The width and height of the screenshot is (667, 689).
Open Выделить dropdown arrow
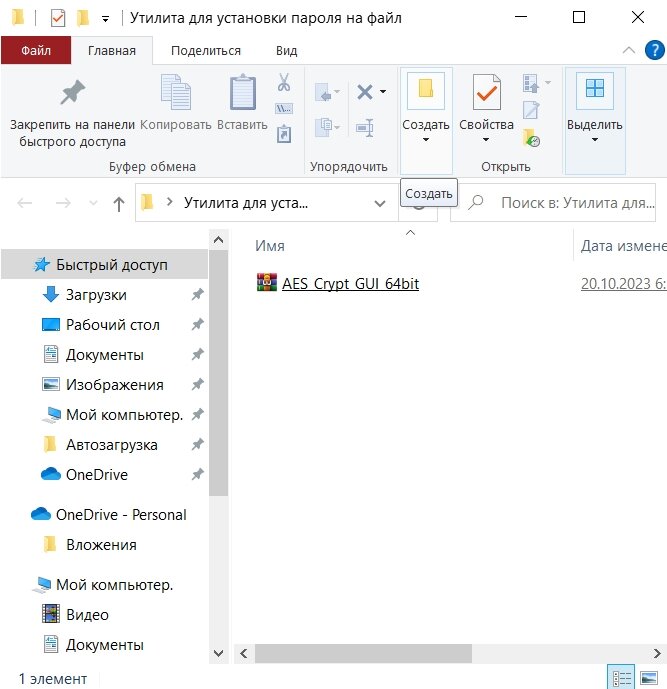pyautogui.click(x=594, y=140)
